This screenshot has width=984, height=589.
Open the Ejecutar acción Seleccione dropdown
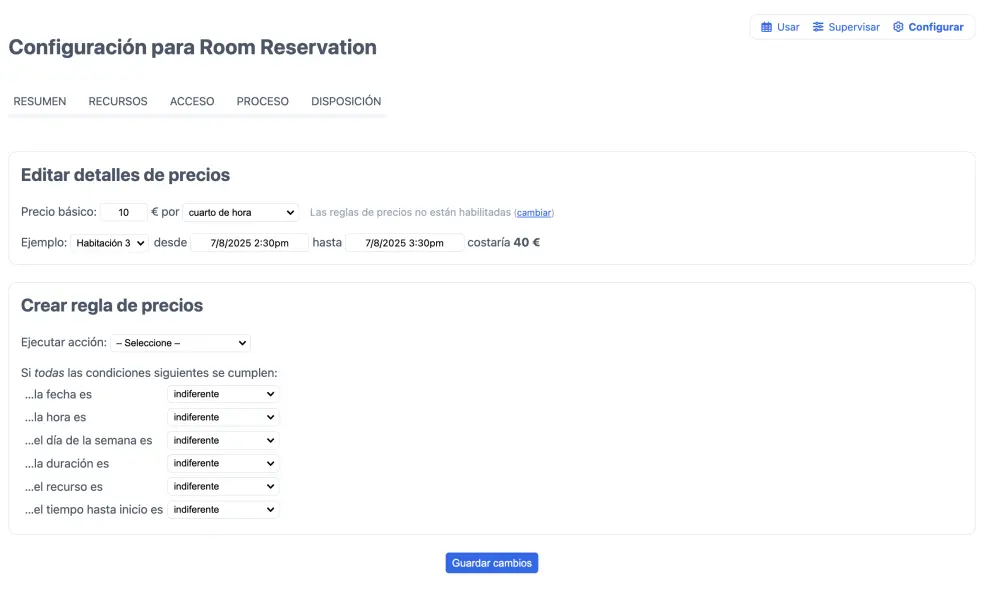181,343
